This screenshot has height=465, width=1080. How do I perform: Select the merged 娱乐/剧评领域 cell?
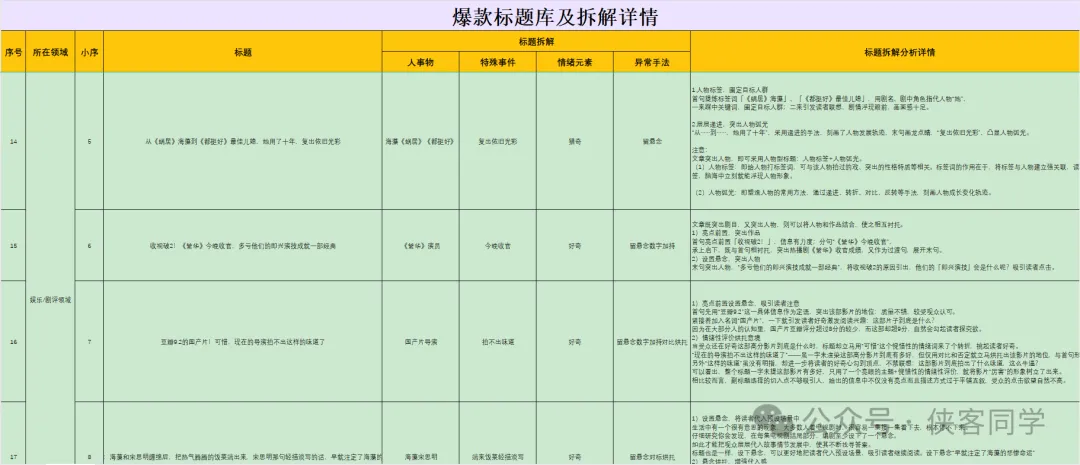(50, 269)
